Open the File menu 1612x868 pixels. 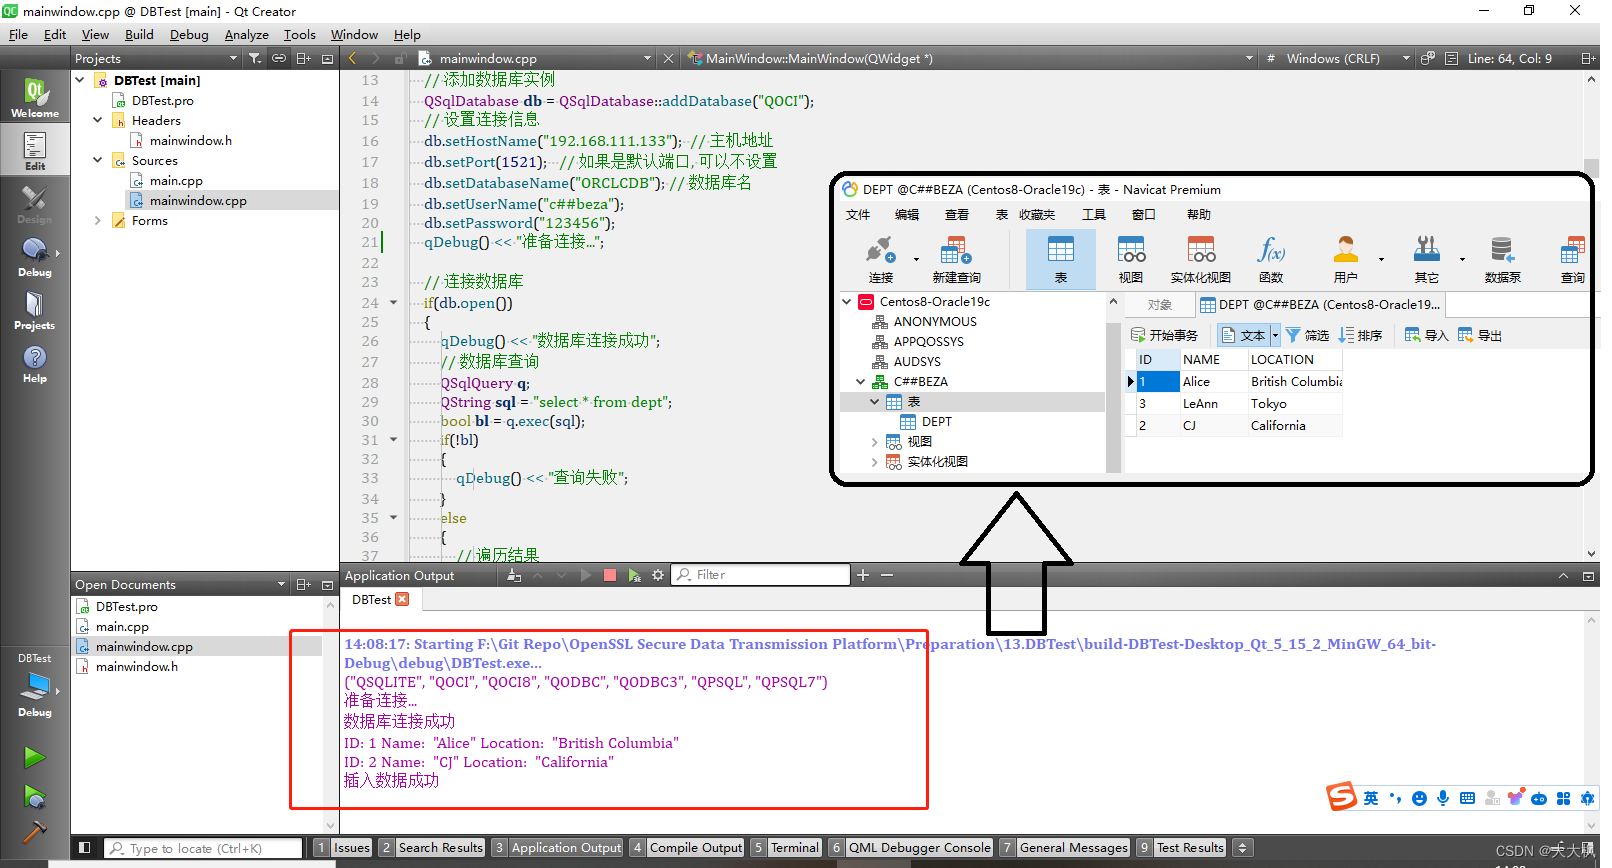18,34
